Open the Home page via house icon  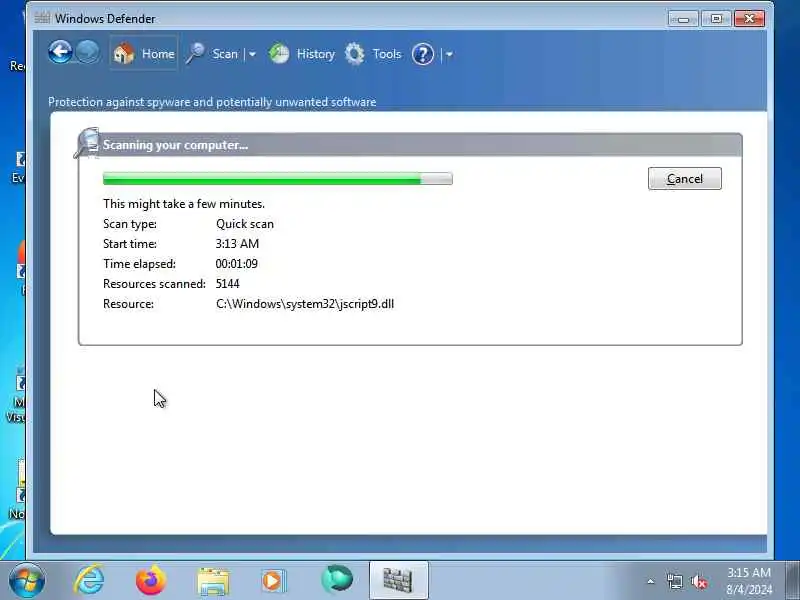point(123,54)
